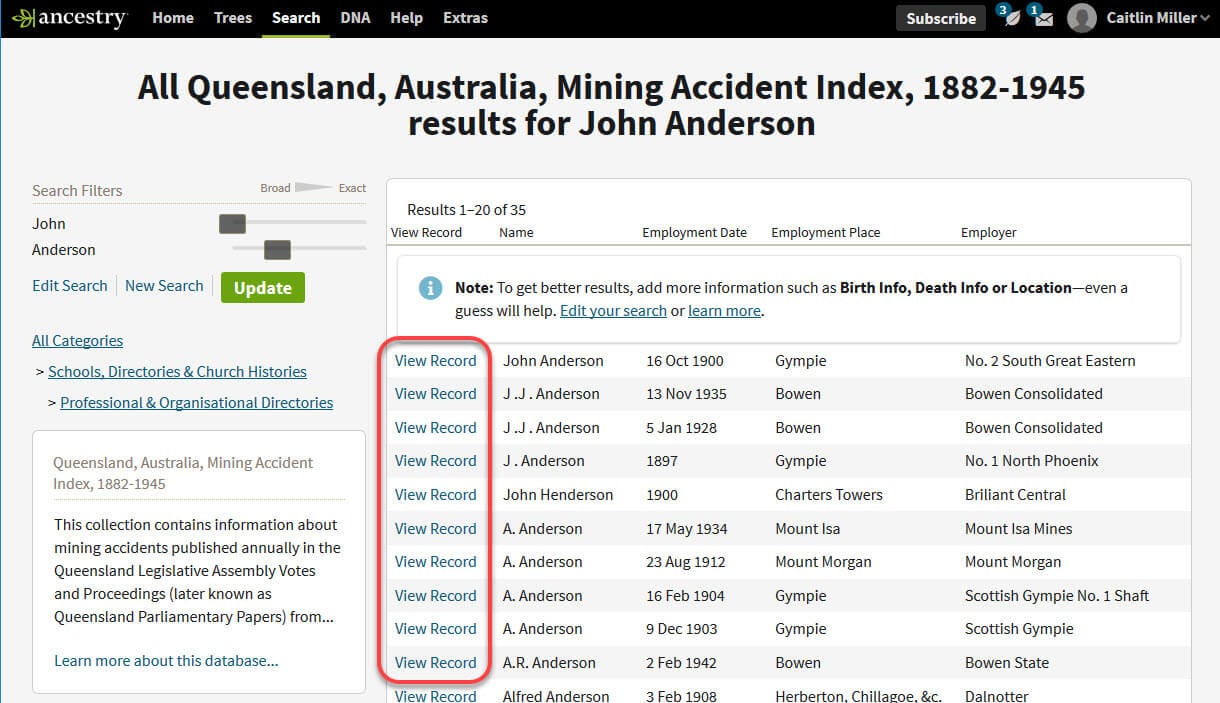Open Schools, Directories & Church Histories category

pos(177,372)
